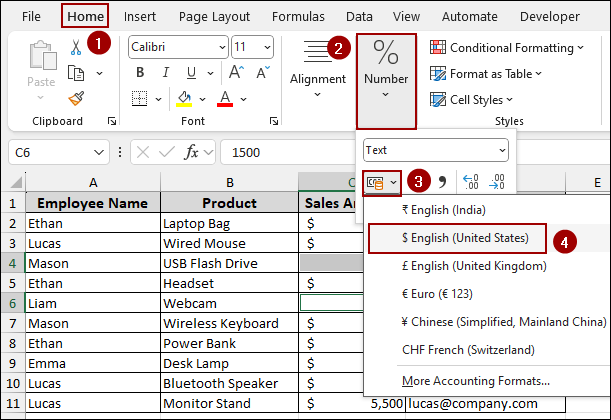Click the Copy icon in Clipboard
611x420 pixels.
pos(76,73)
